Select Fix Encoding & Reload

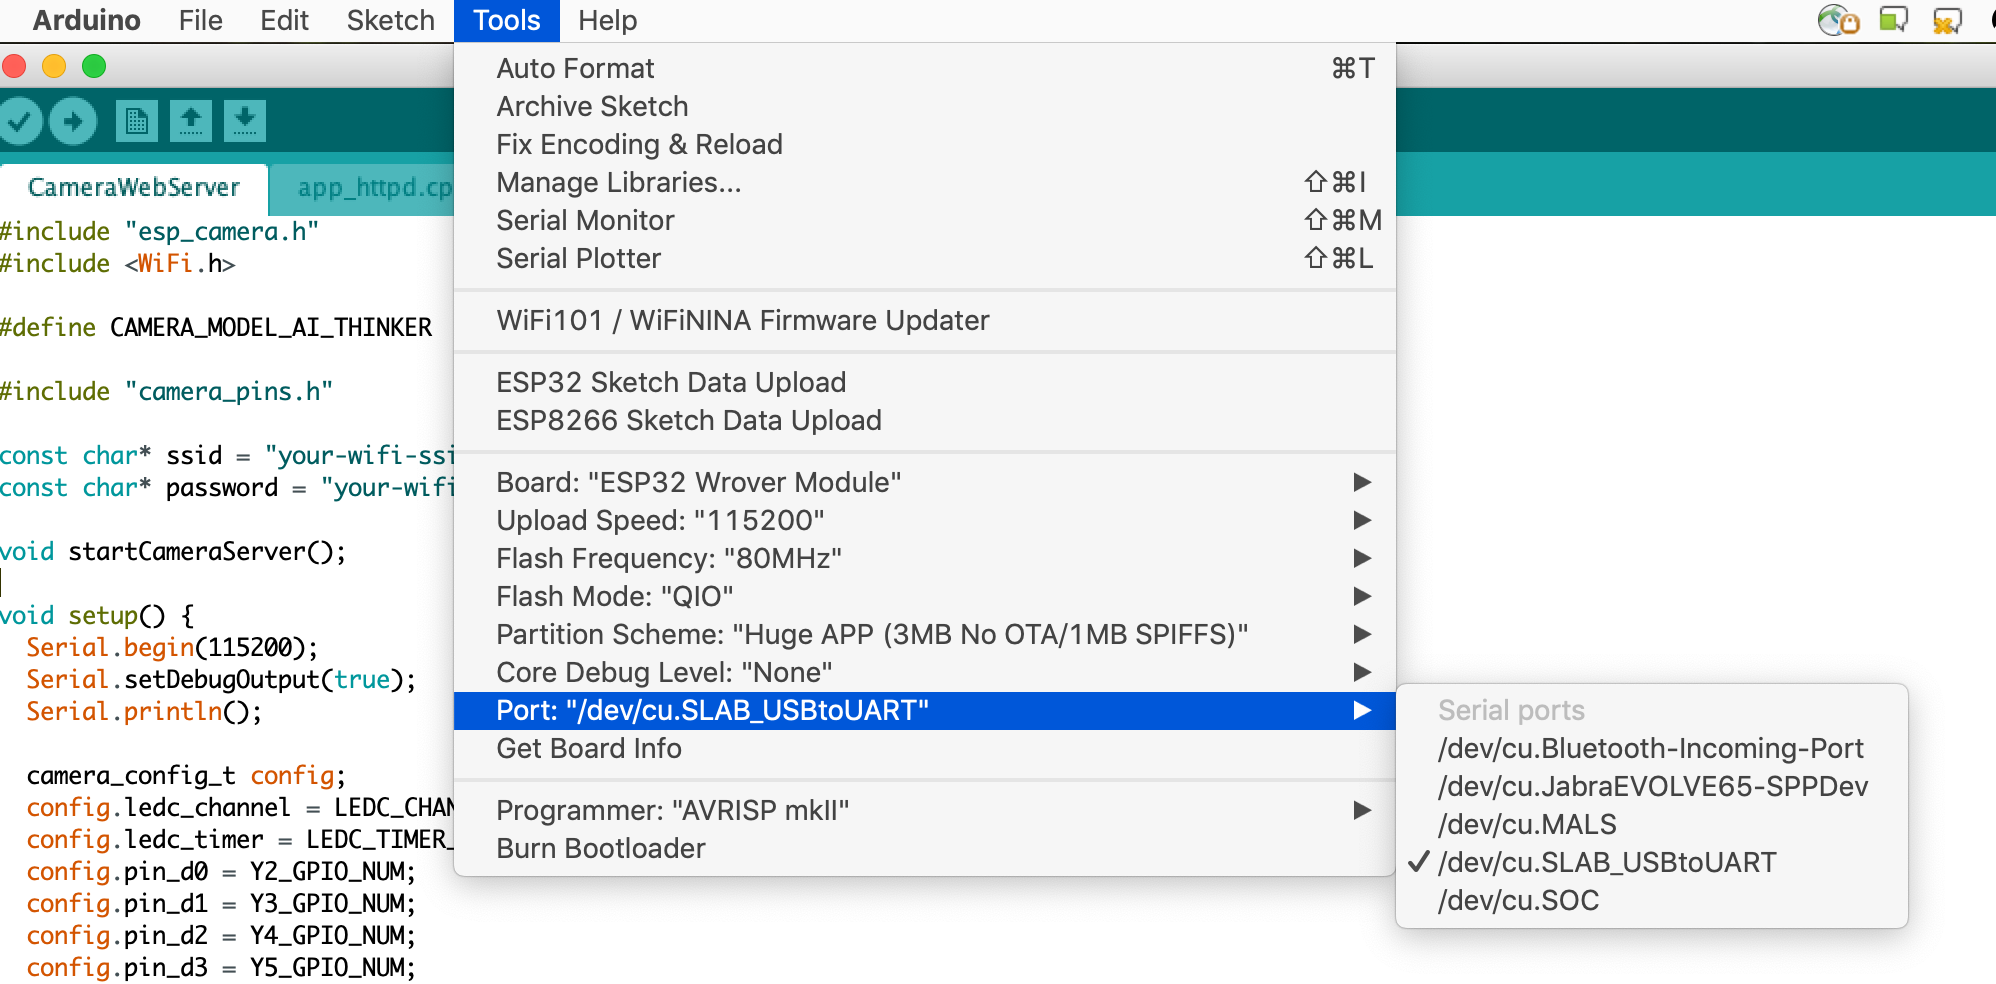924,144
